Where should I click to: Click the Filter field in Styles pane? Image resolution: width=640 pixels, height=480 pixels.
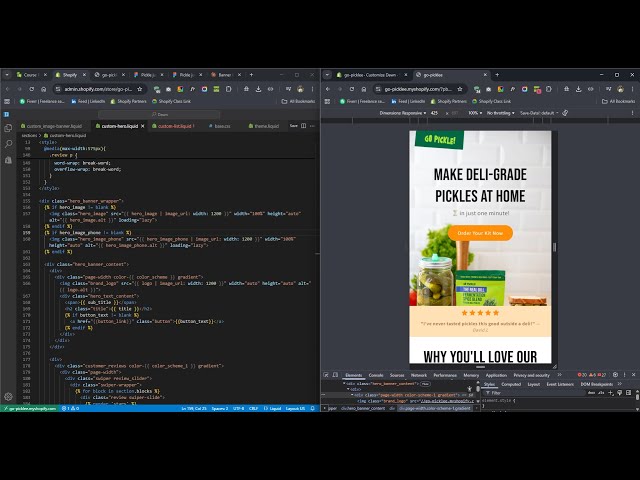click(535, 393)
